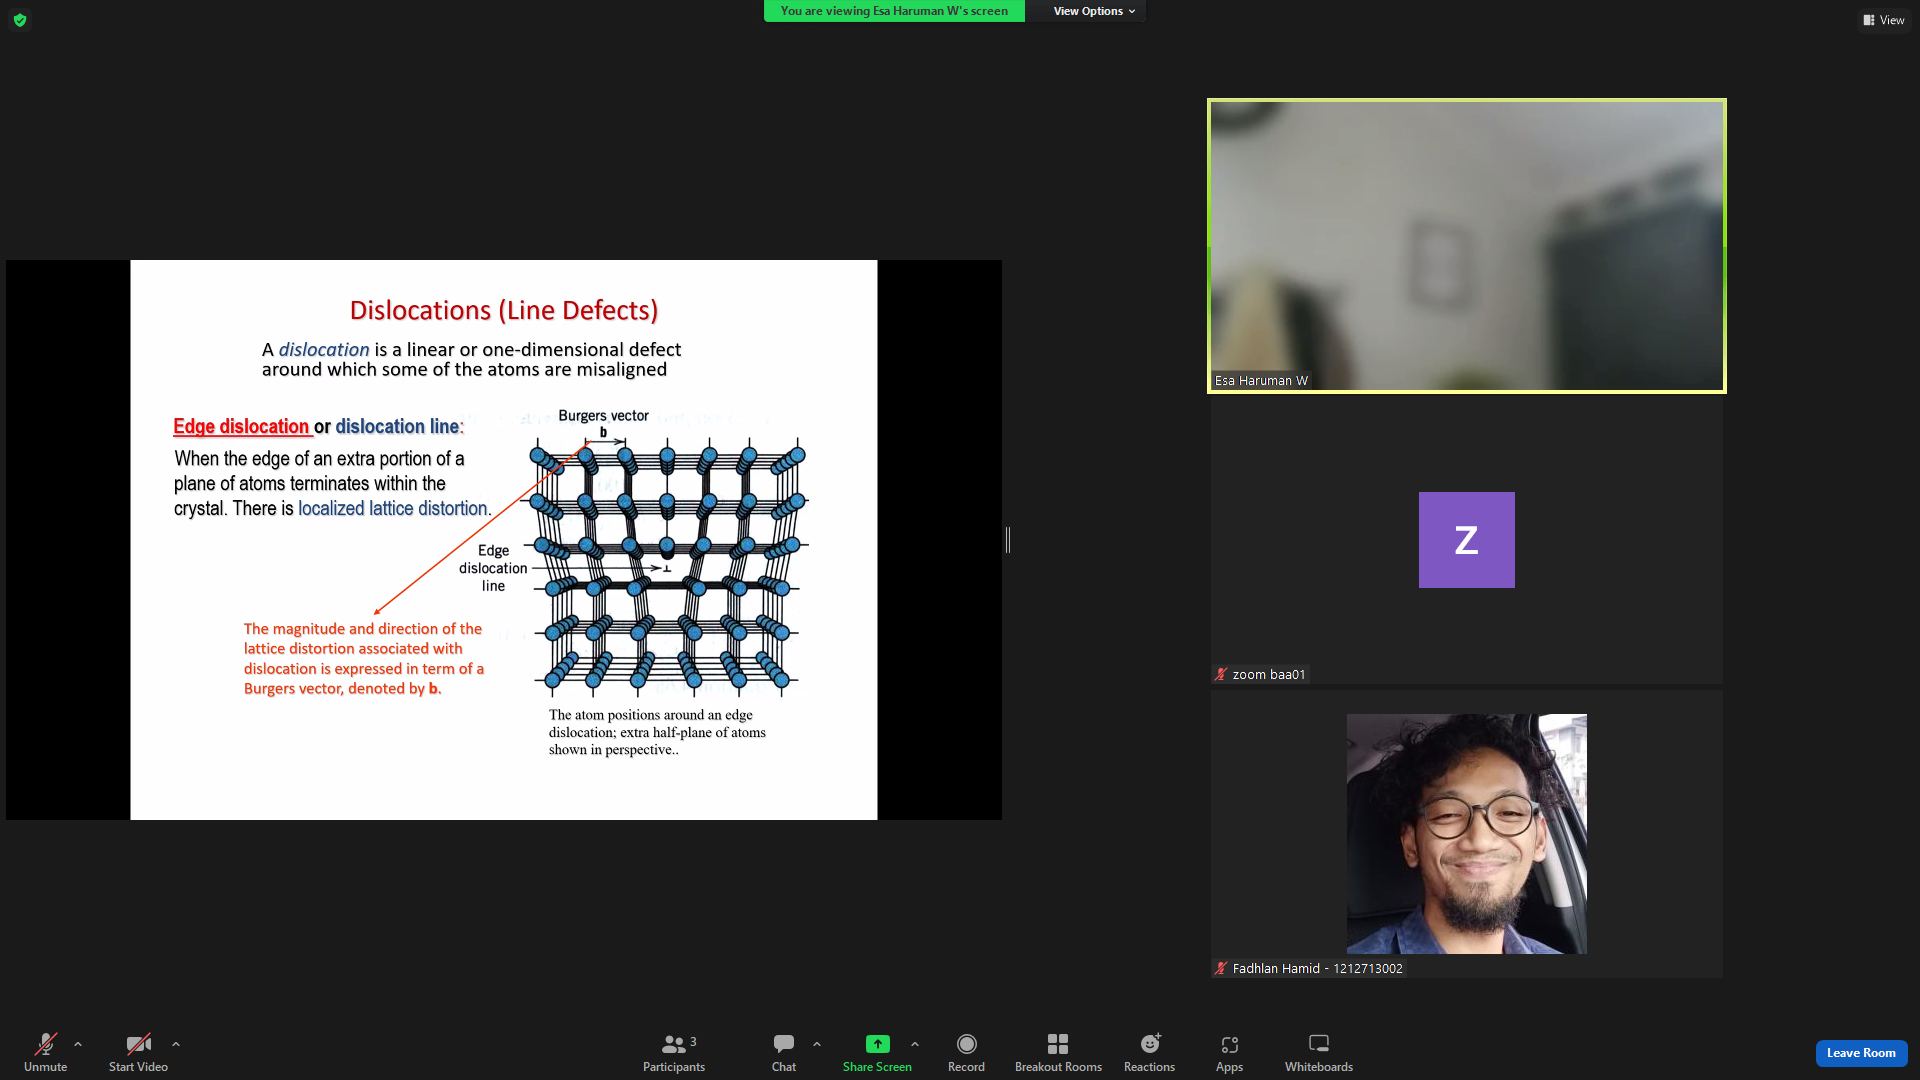Click the blue italic word "dislocation"
This screenshot has width=1920, height=1080.
(324, 349)
